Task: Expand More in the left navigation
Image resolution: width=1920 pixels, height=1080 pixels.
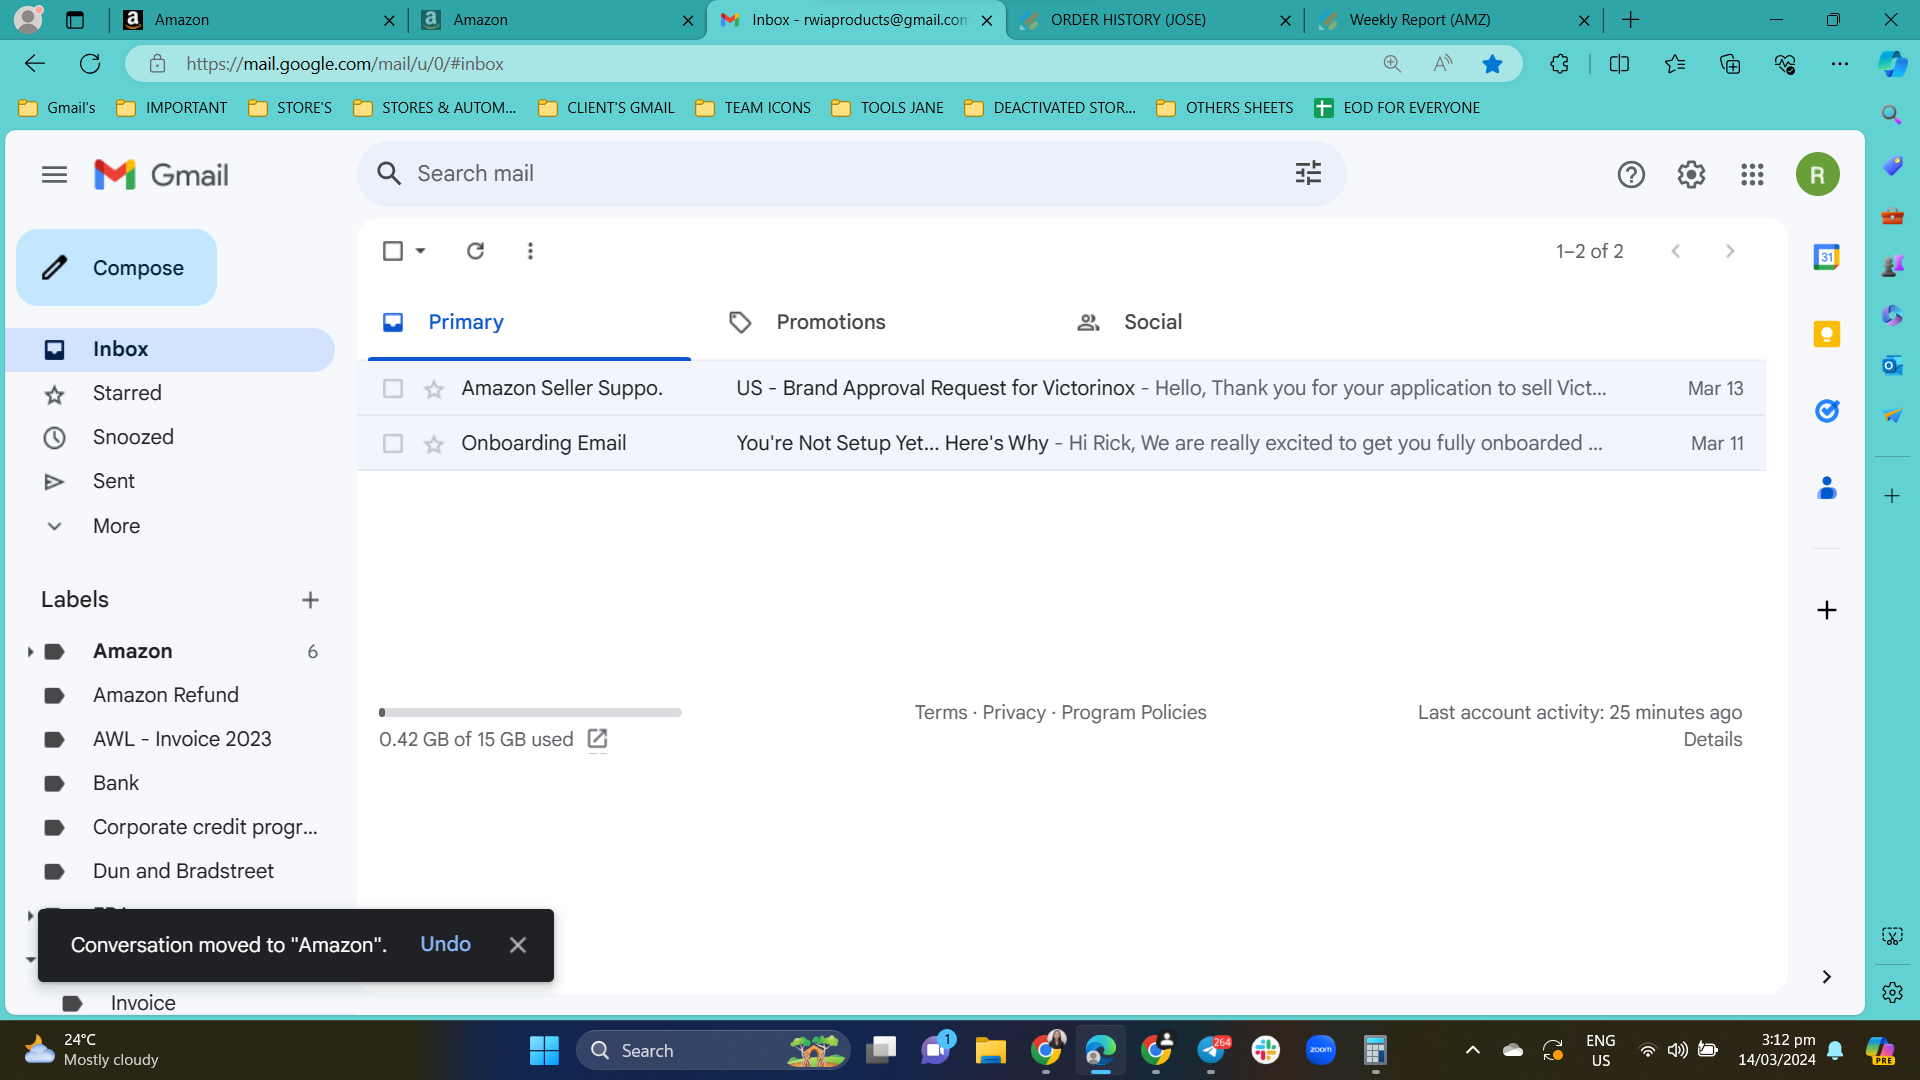Action: (116, 526)
